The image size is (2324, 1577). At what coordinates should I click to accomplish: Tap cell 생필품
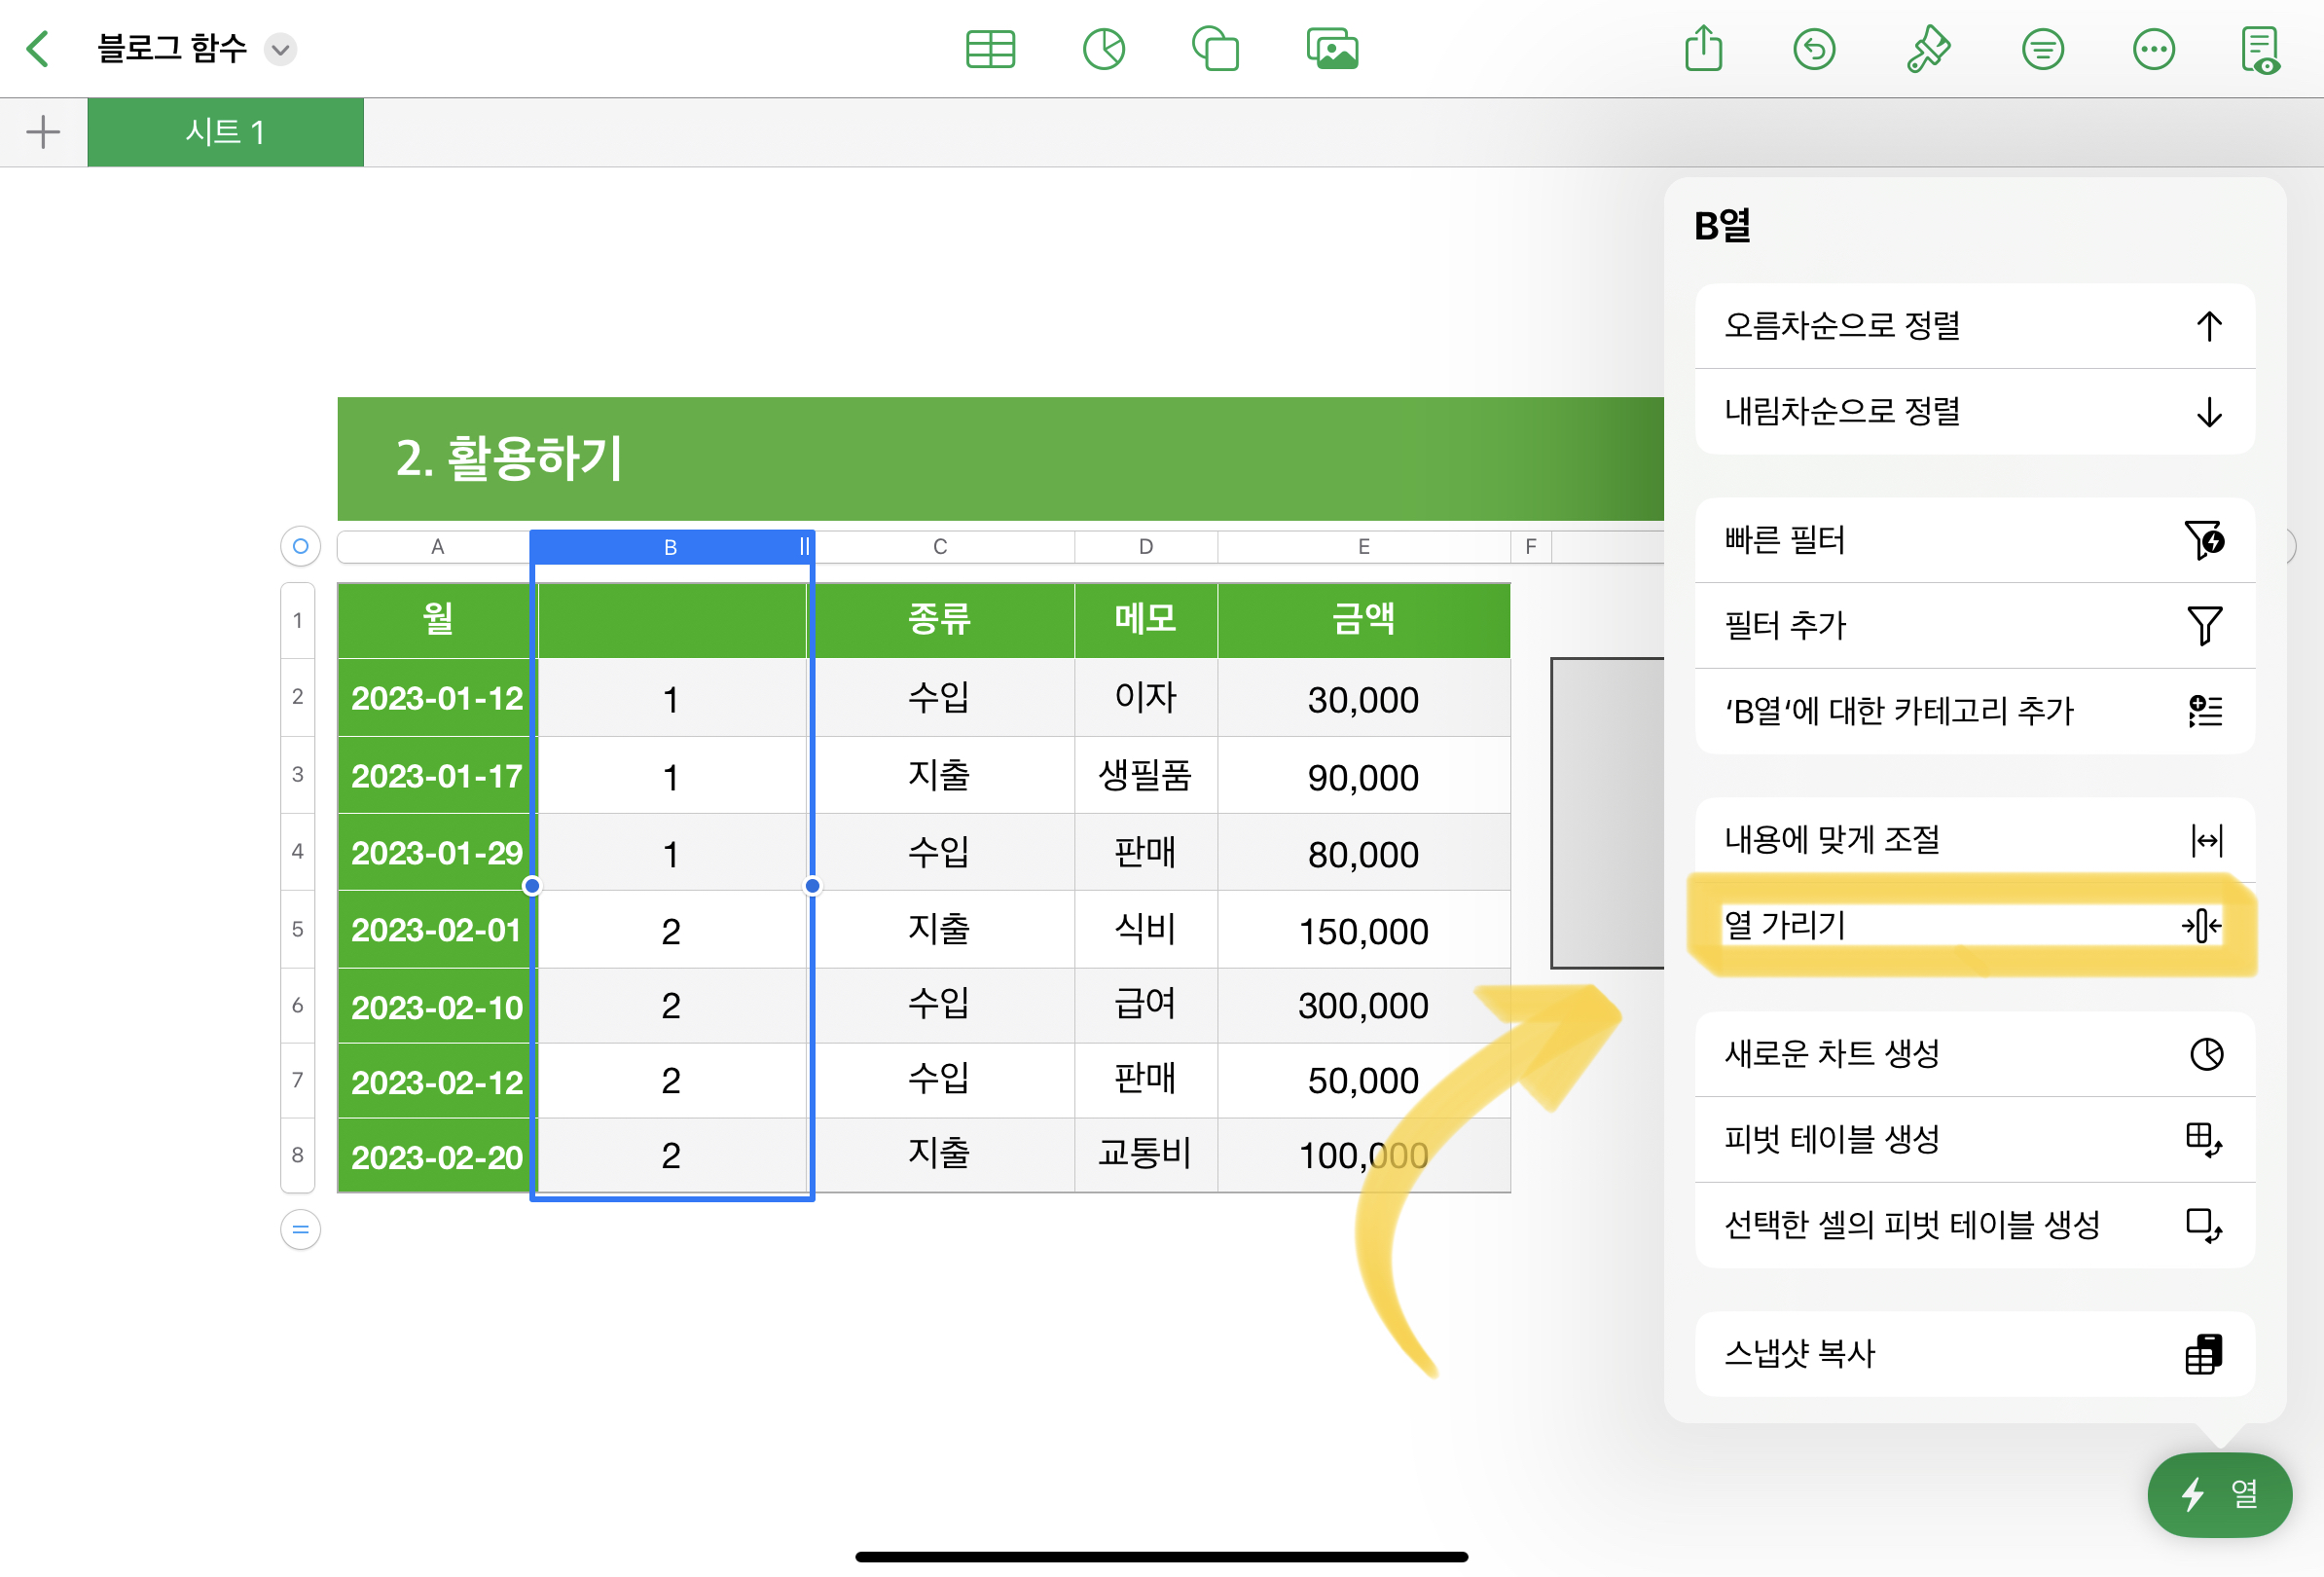1146,776
